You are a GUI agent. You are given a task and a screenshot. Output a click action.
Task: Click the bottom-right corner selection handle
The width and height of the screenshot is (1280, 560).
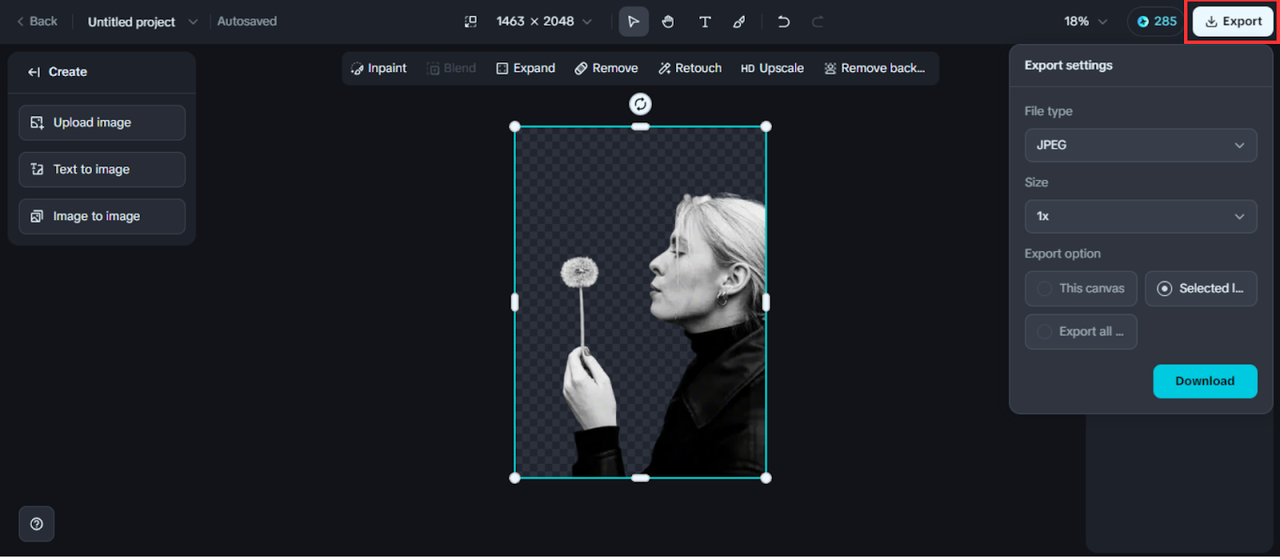[x=766, y=478]
